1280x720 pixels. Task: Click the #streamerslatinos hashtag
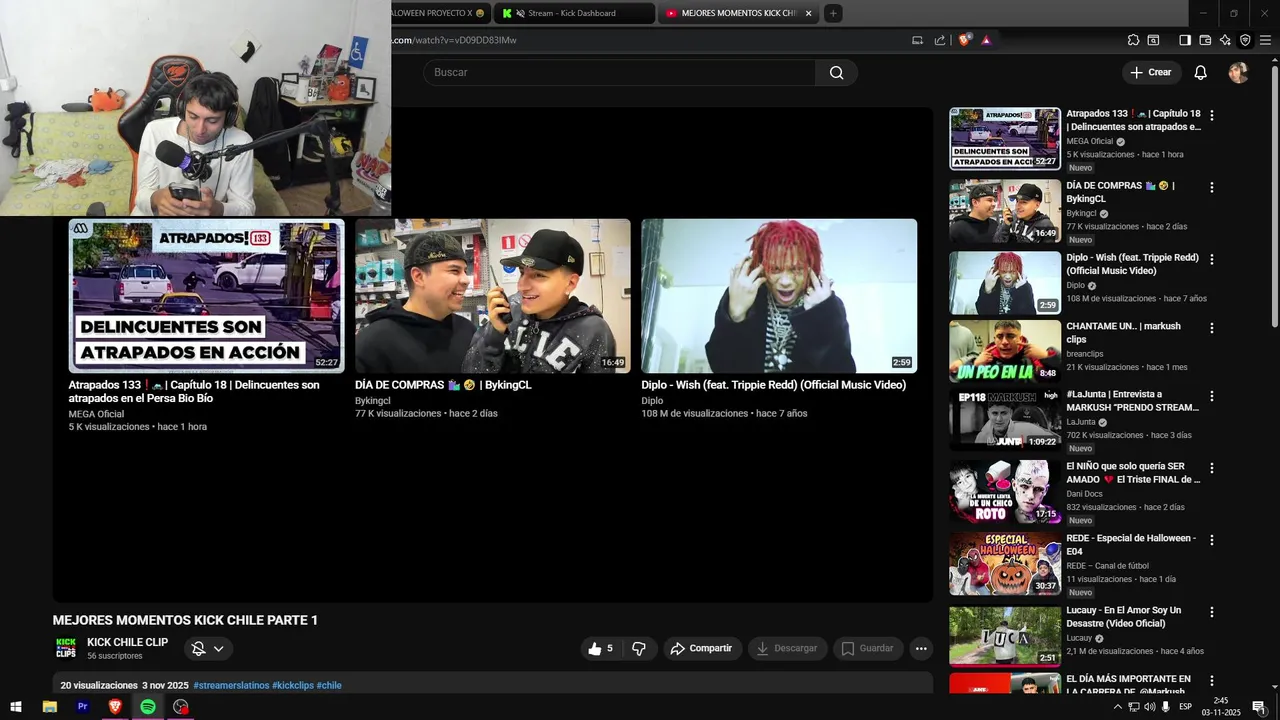click(231, 686)
